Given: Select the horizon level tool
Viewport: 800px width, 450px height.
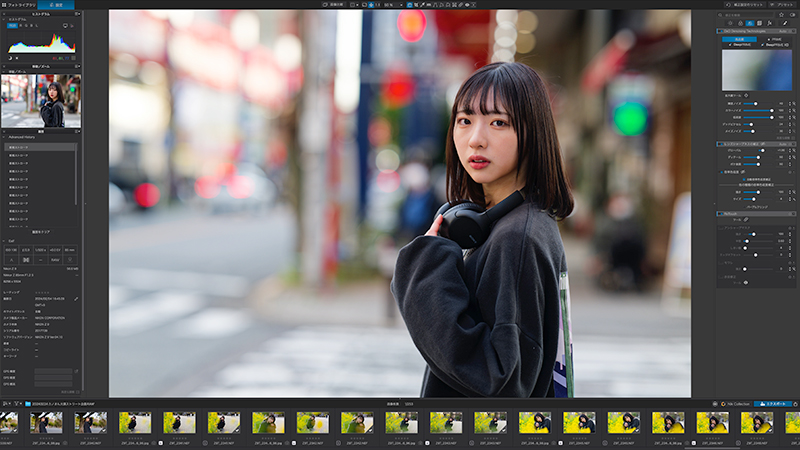Looking at the screenshot, I should [x=429, y=5].
